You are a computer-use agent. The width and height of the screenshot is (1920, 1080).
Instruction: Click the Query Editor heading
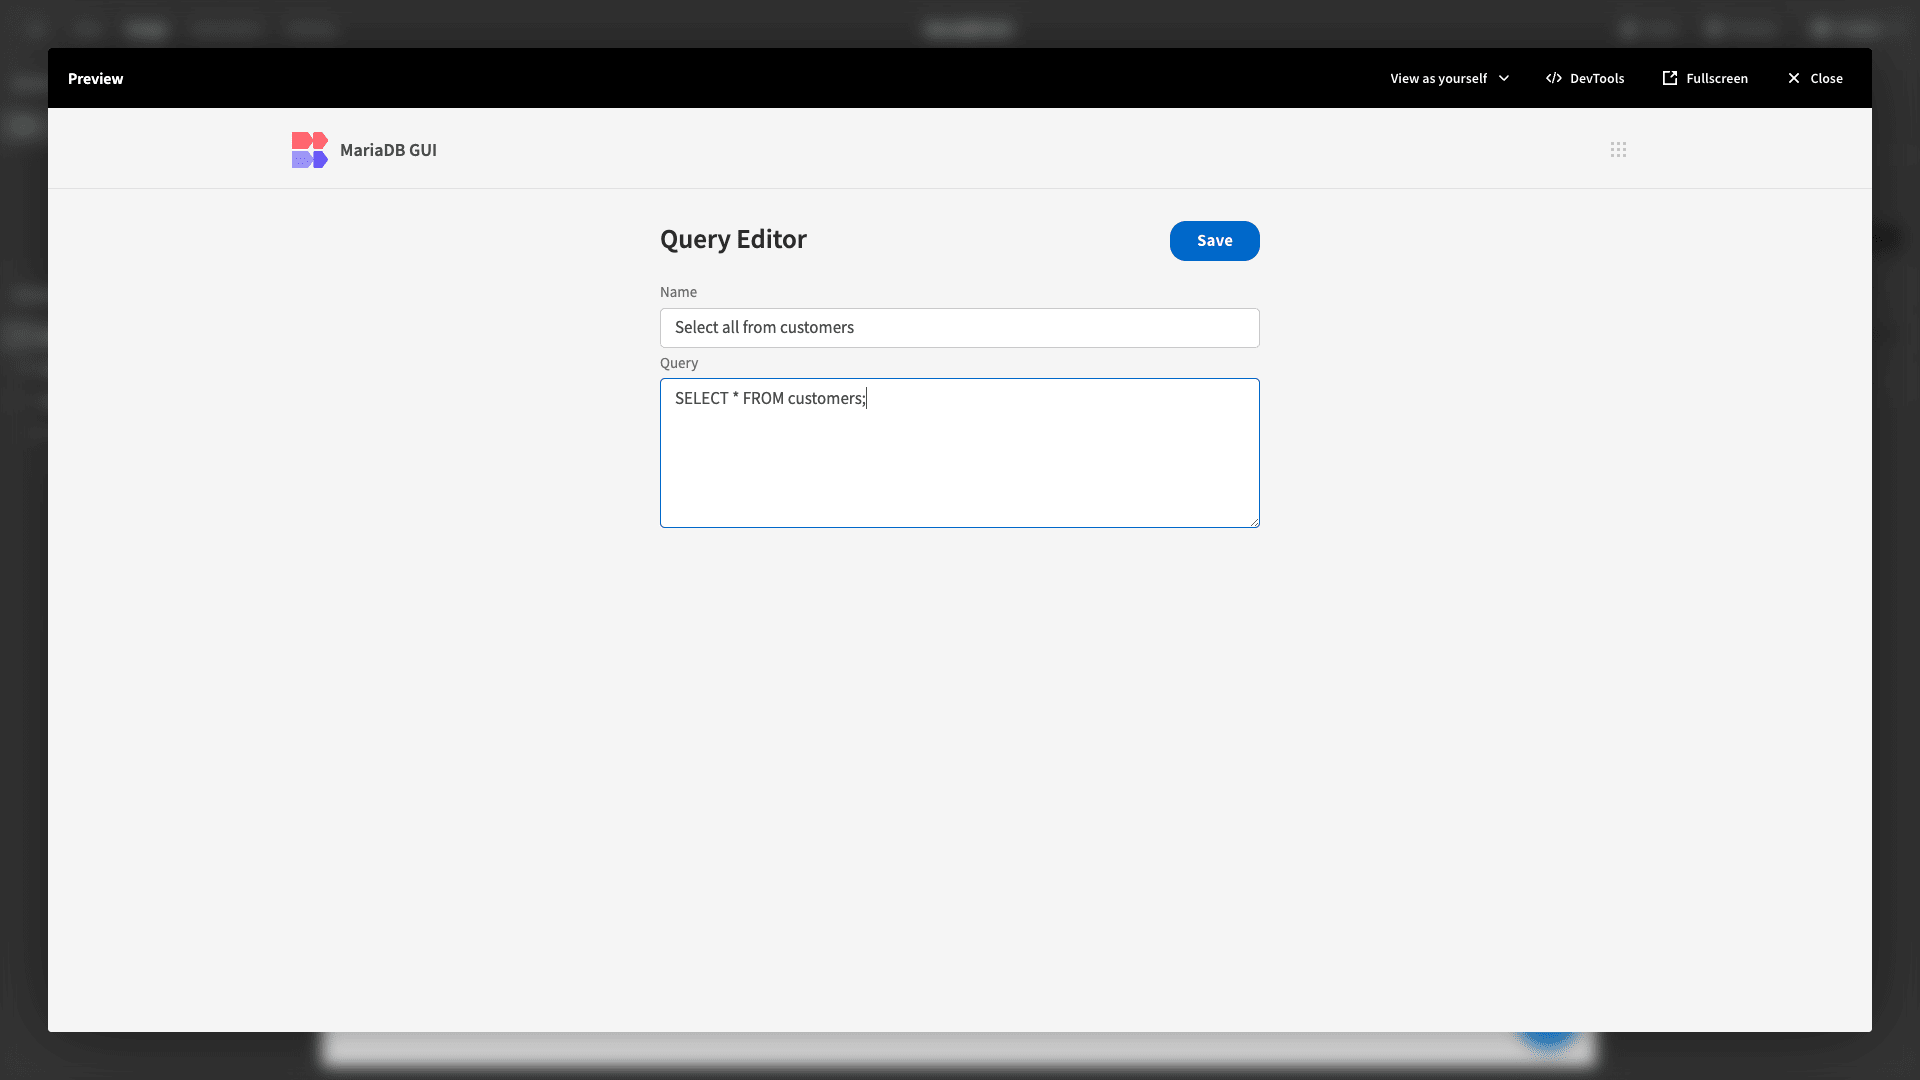[x=733, y=239]
